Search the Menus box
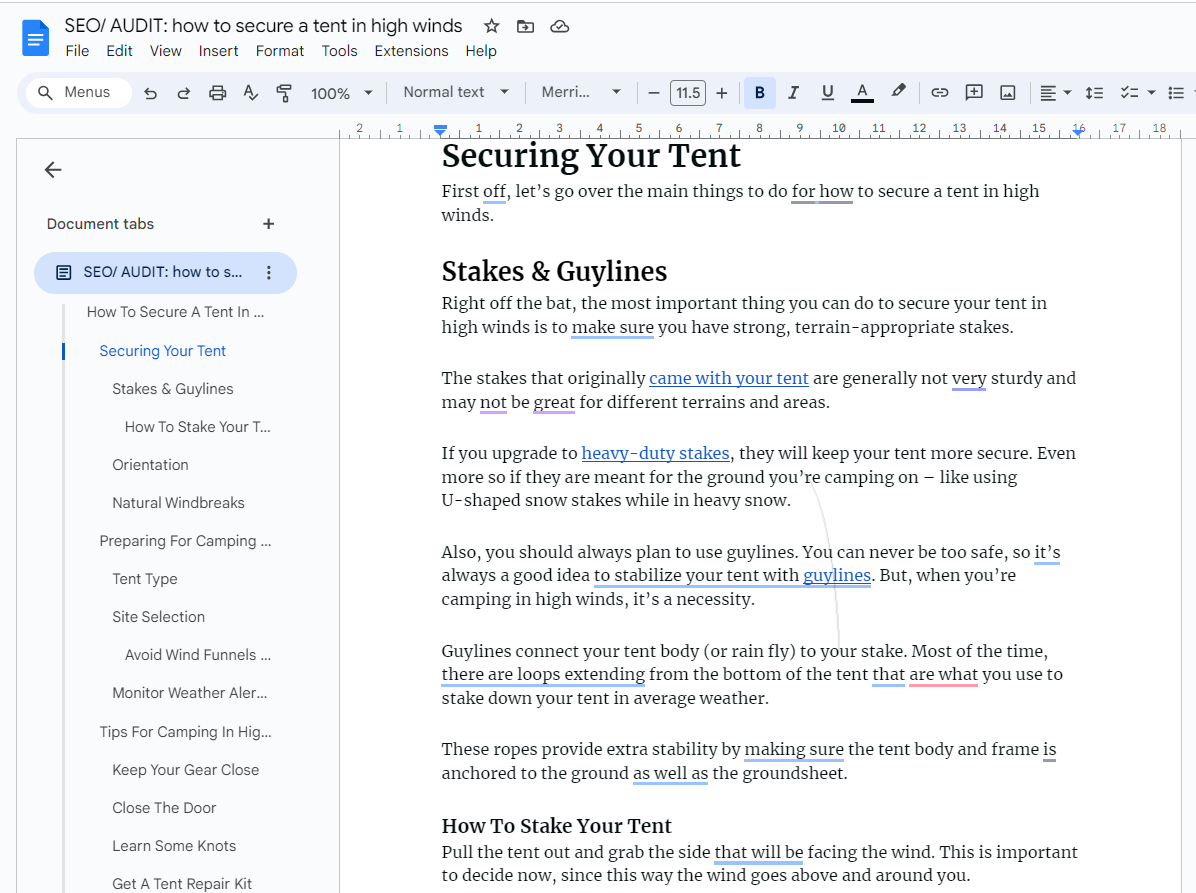This screenshot has height=893, width=1196. 79,93
